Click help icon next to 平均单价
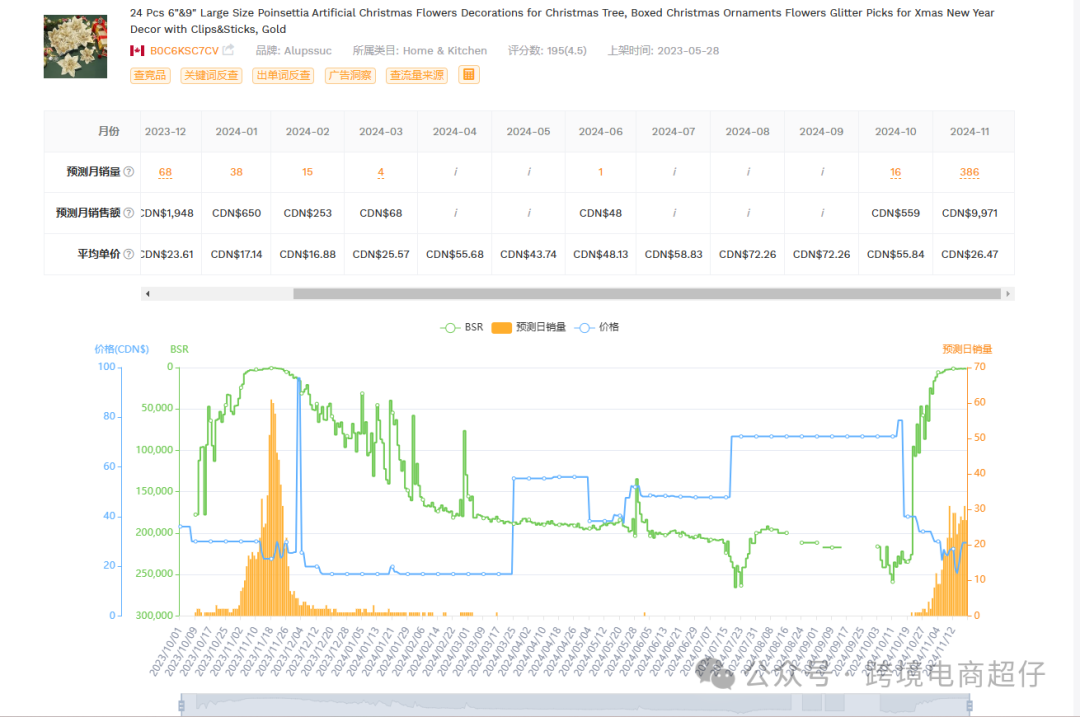The image size is (1080, 717). tap(129, 254)
